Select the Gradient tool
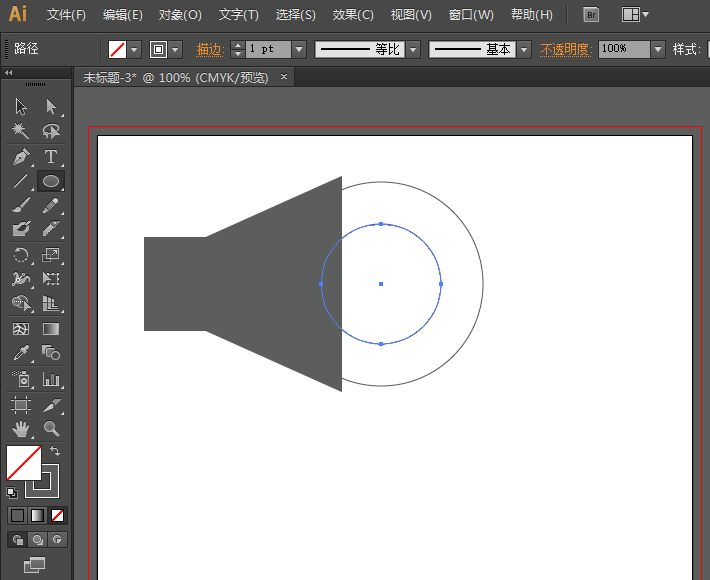This screenshot has width=710, height=580. pos(51,329)
